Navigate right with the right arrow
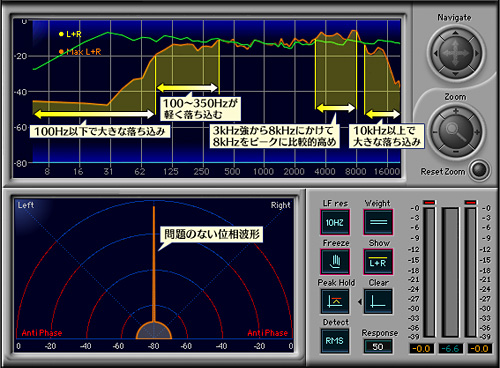 (477, 53)
